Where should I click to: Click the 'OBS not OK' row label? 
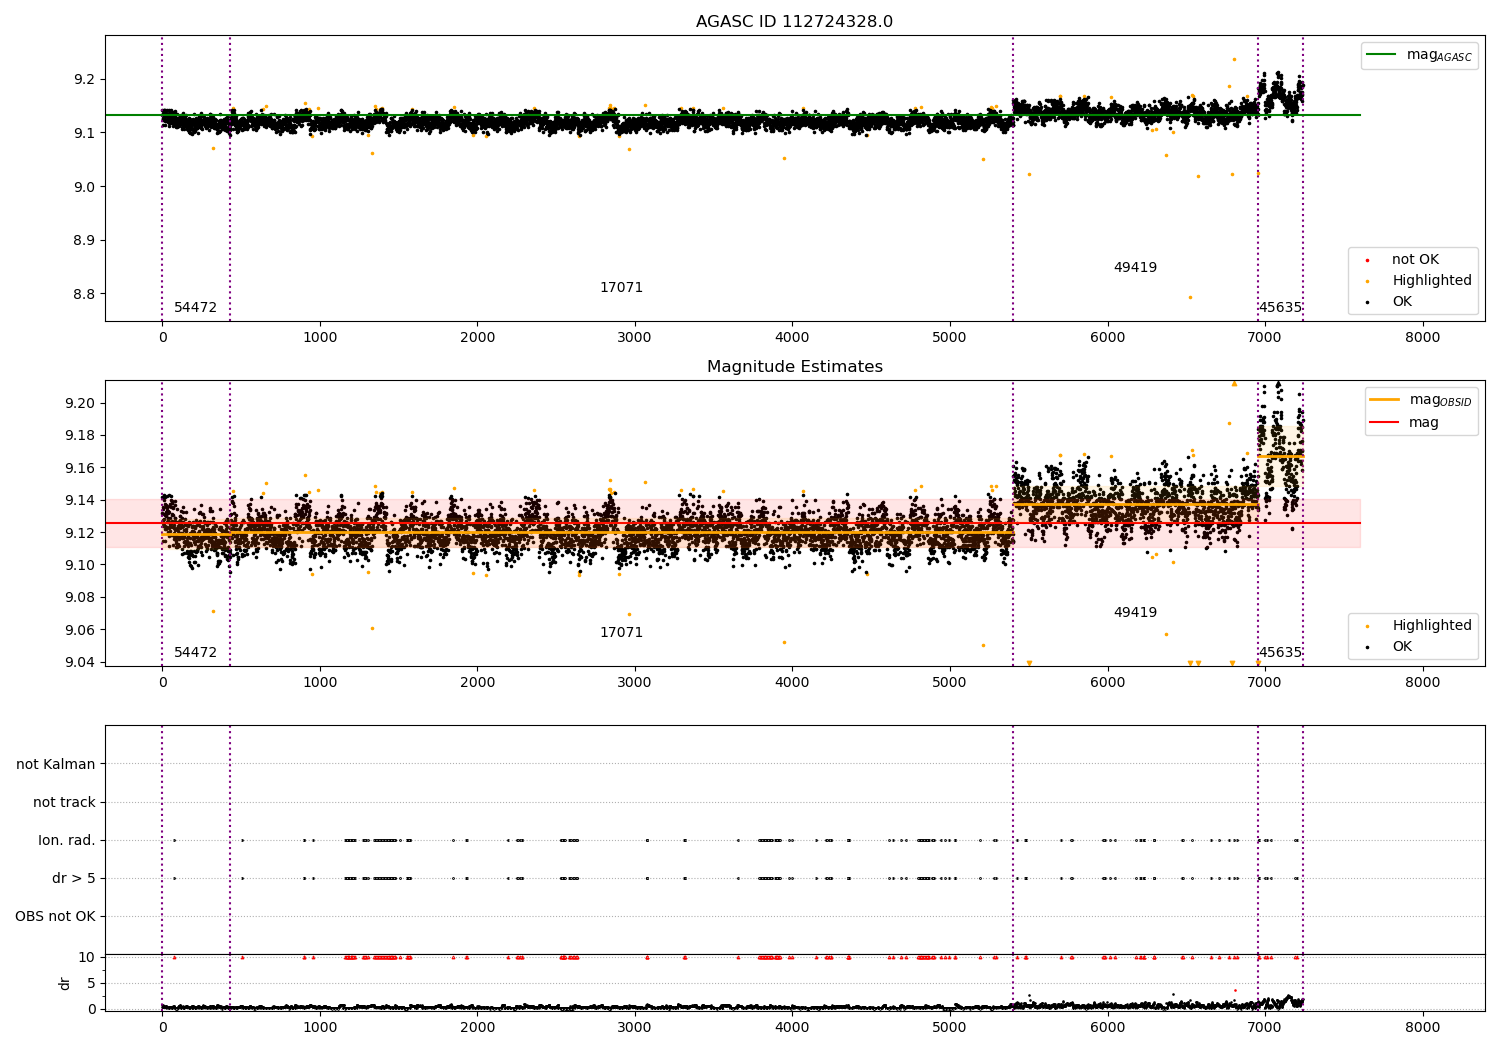pyautogui.click(x=56, y=917)
